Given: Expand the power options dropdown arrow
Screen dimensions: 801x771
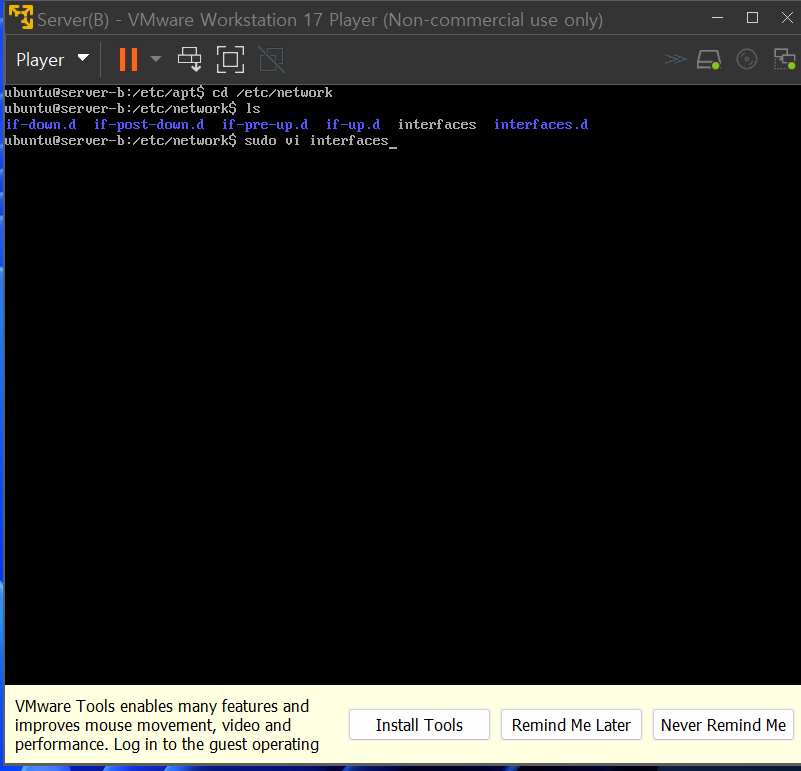Looking at the screenshot, I should (x=156, y=59).
